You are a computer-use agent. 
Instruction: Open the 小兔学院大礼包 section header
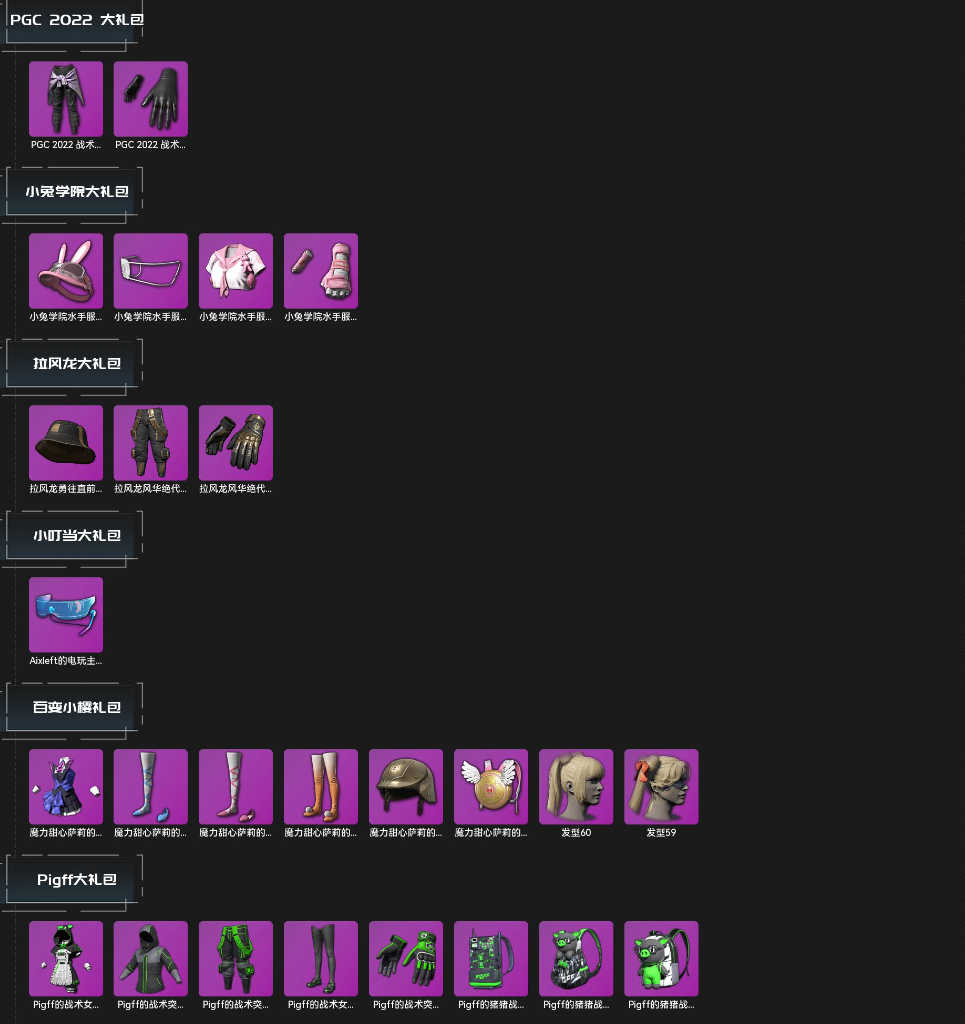pos(74,191)
